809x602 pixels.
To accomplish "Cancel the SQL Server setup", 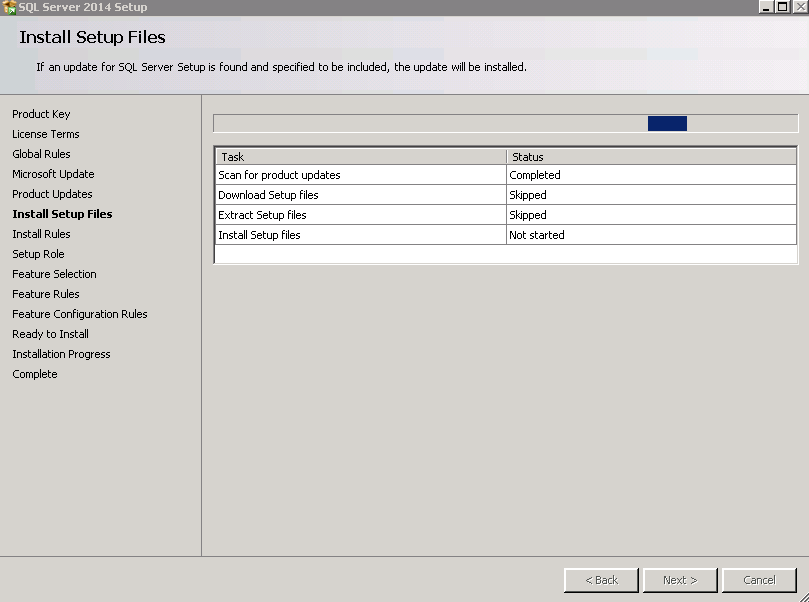I will coord(759,580).
